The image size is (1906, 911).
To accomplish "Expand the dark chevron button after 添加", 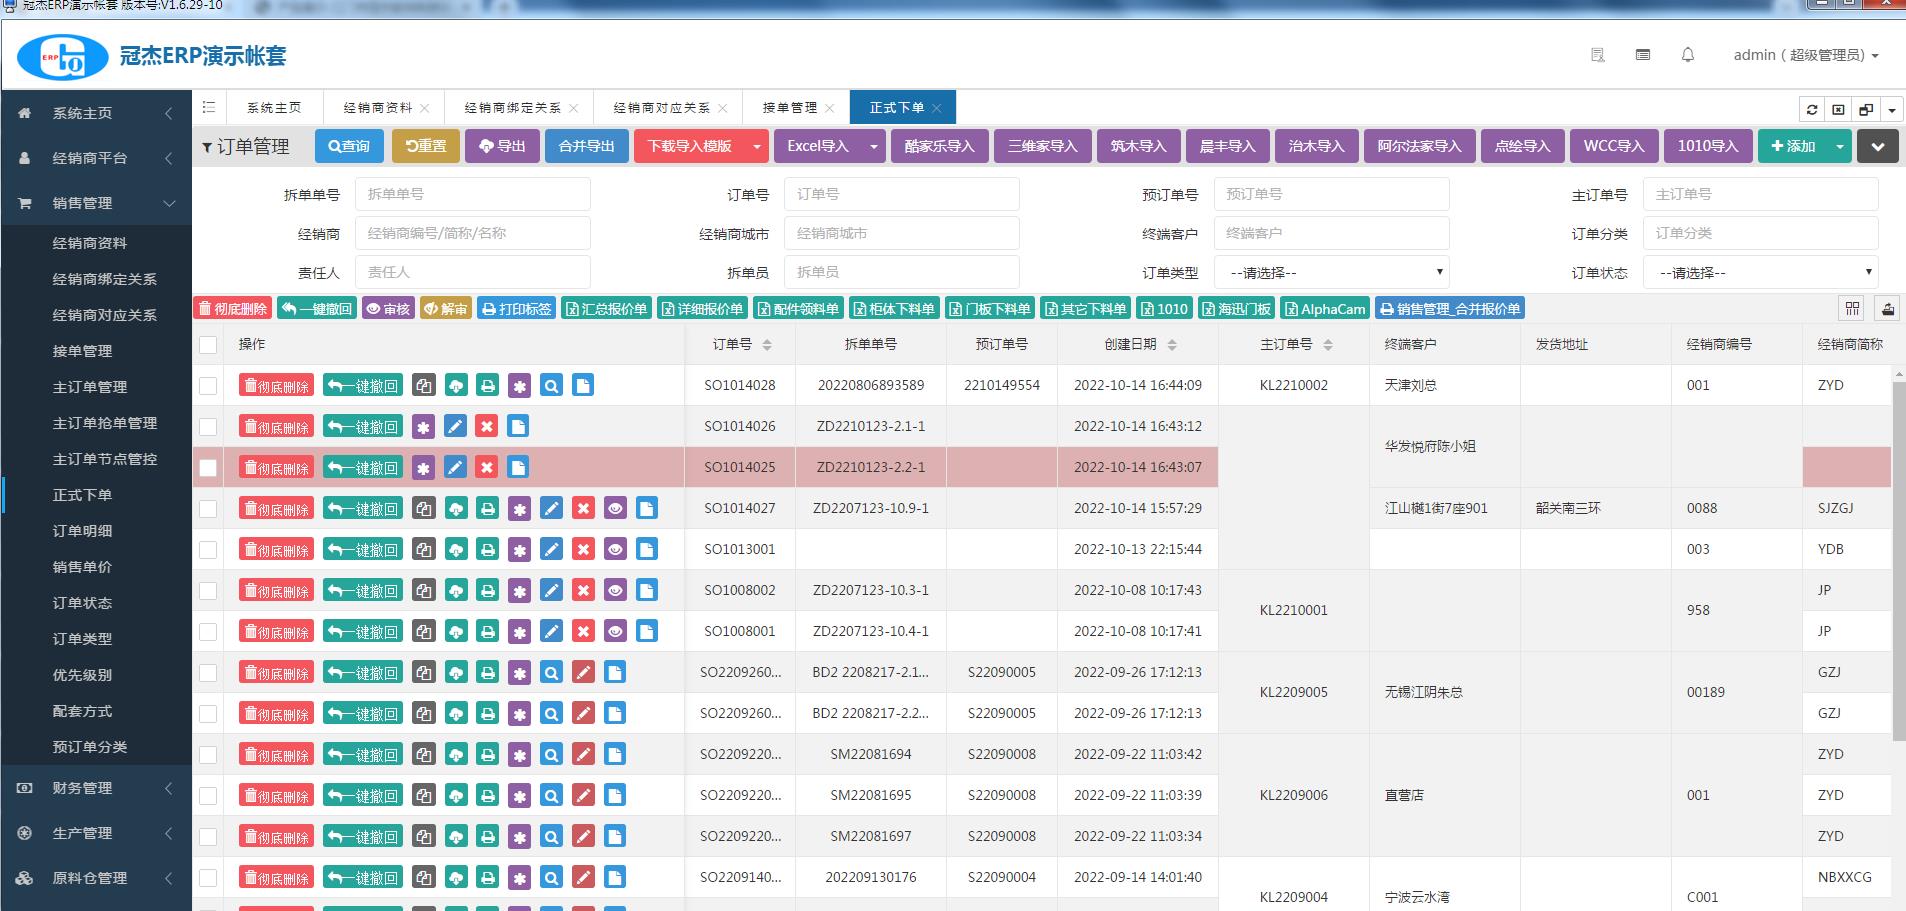I will pyautogui.click(x=1878, y=146).
